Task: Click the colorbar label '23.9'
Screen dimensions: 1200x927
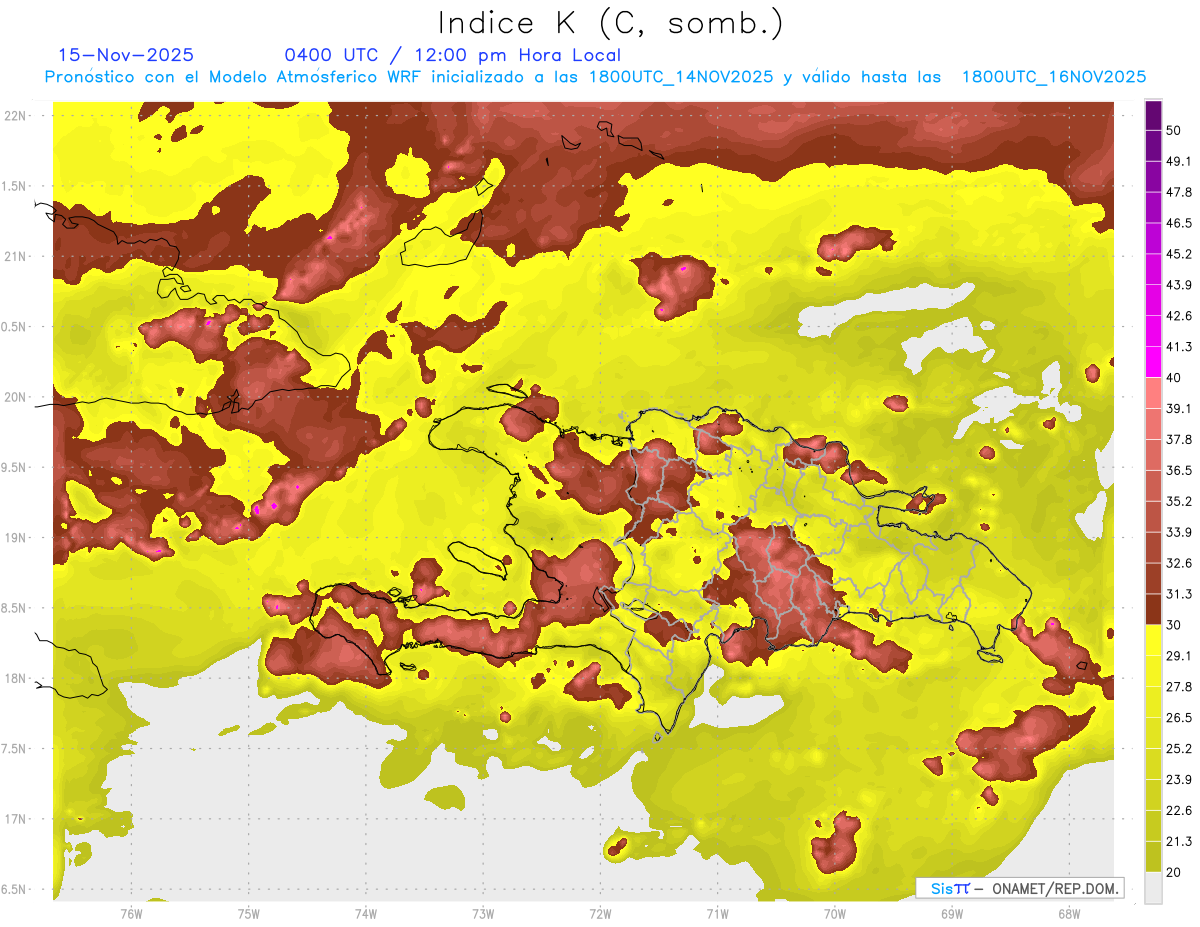Action: click(1179, 780)
